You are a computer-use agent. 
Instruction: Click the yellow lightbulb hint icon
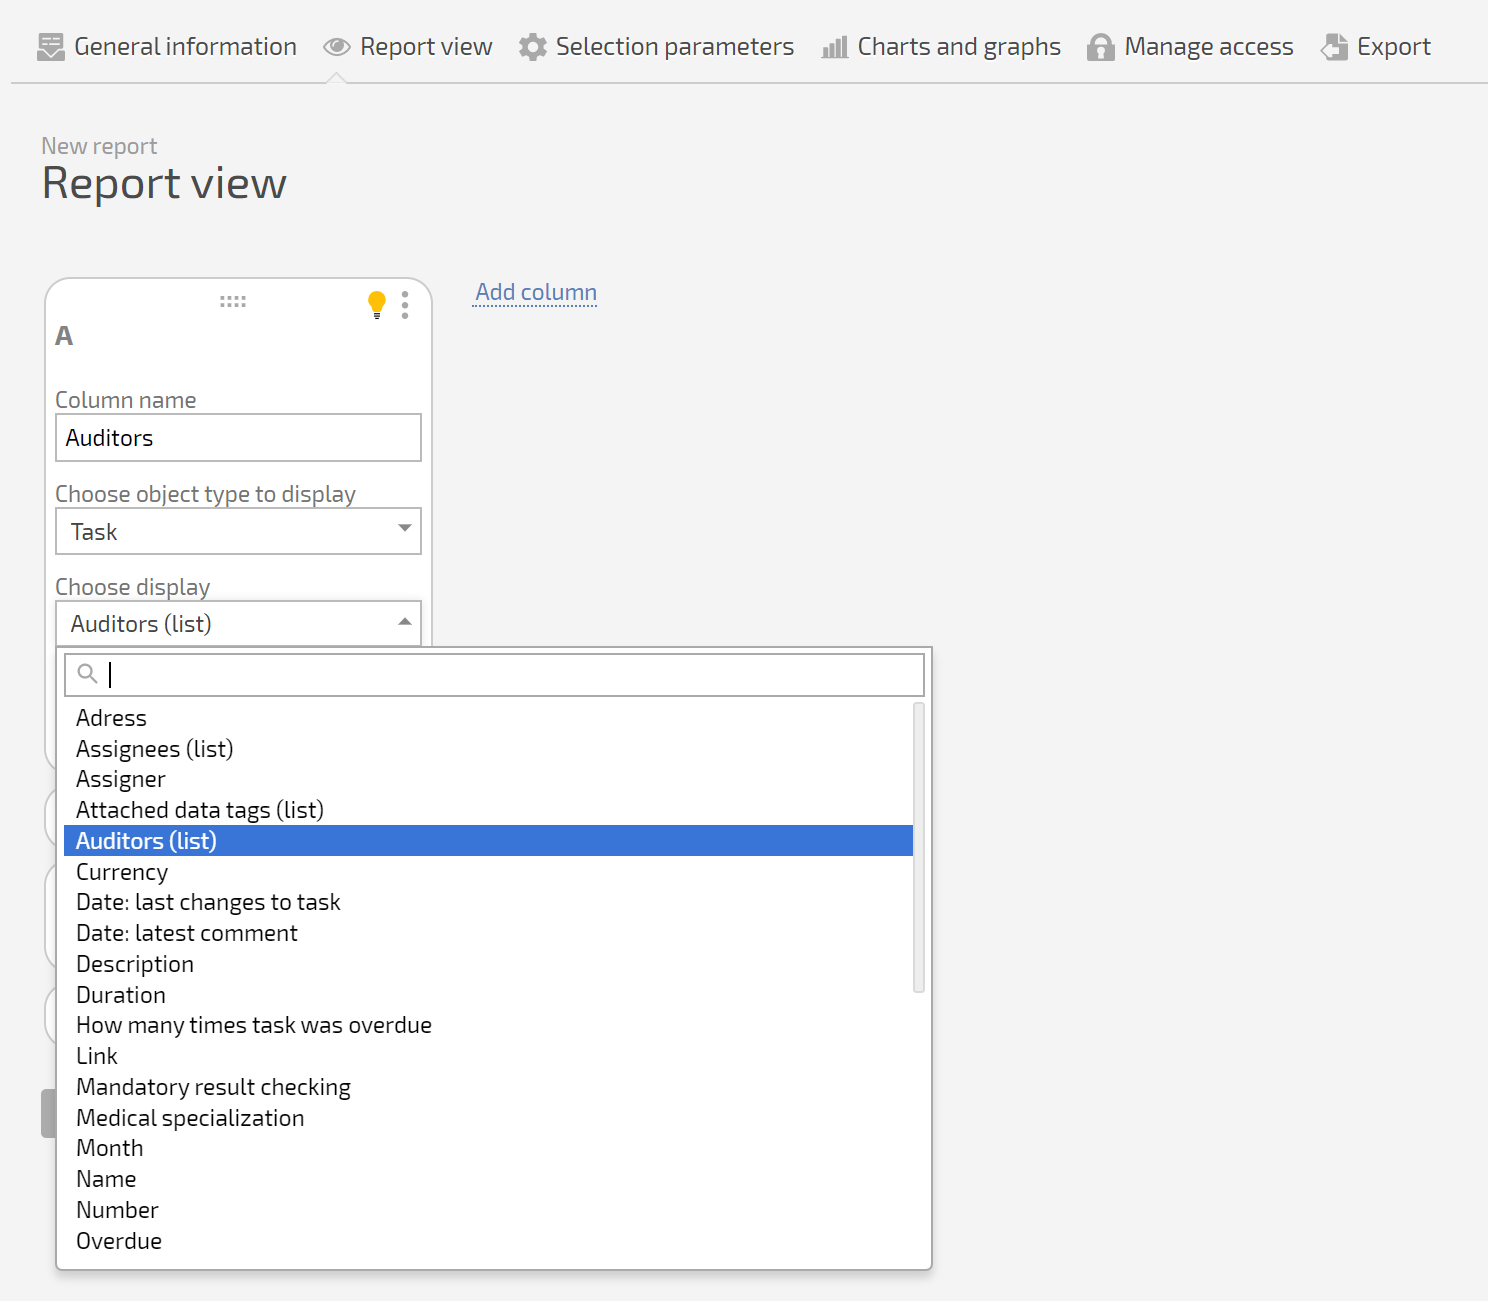pos(377,305)
